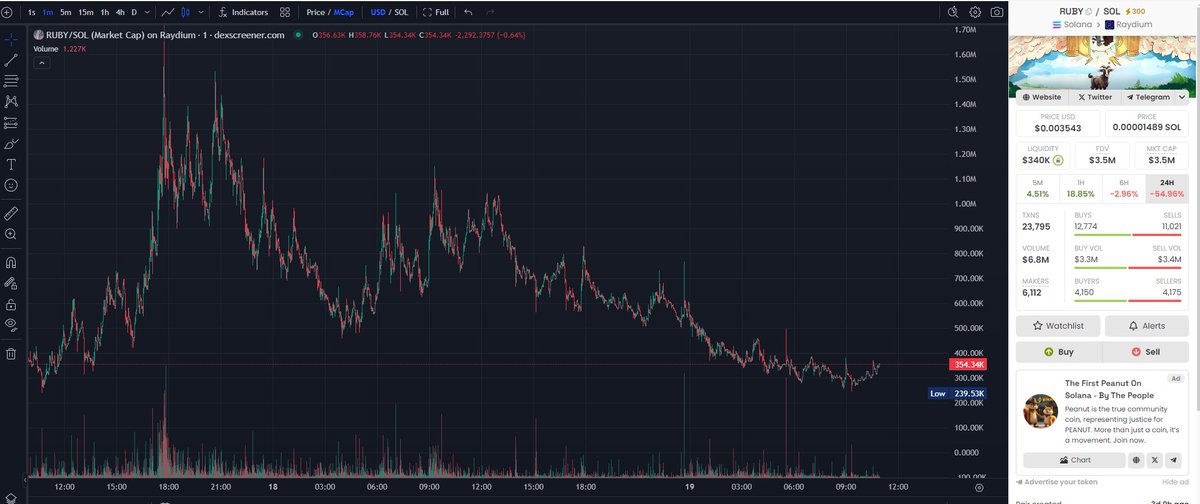Screen dimensions: 1200x504
Task: Open the Fibonacci retracement tool
Action: click(11, 81)
